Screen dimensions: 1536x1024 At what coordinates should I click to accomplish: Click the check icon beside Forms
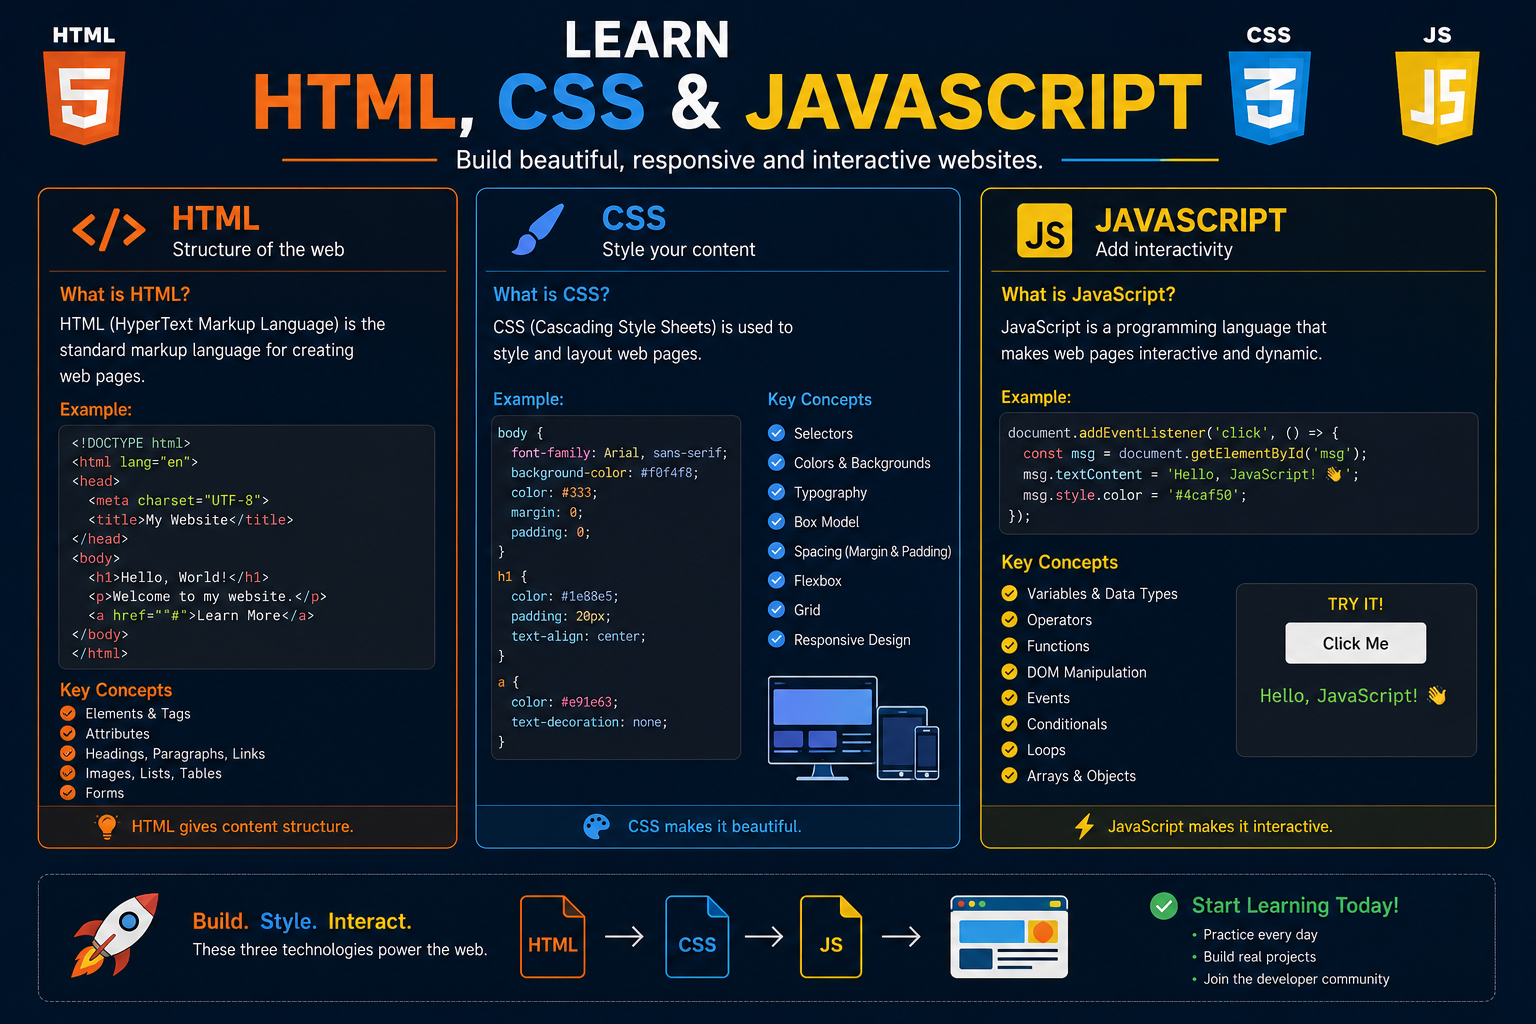[x=68, y=792]
